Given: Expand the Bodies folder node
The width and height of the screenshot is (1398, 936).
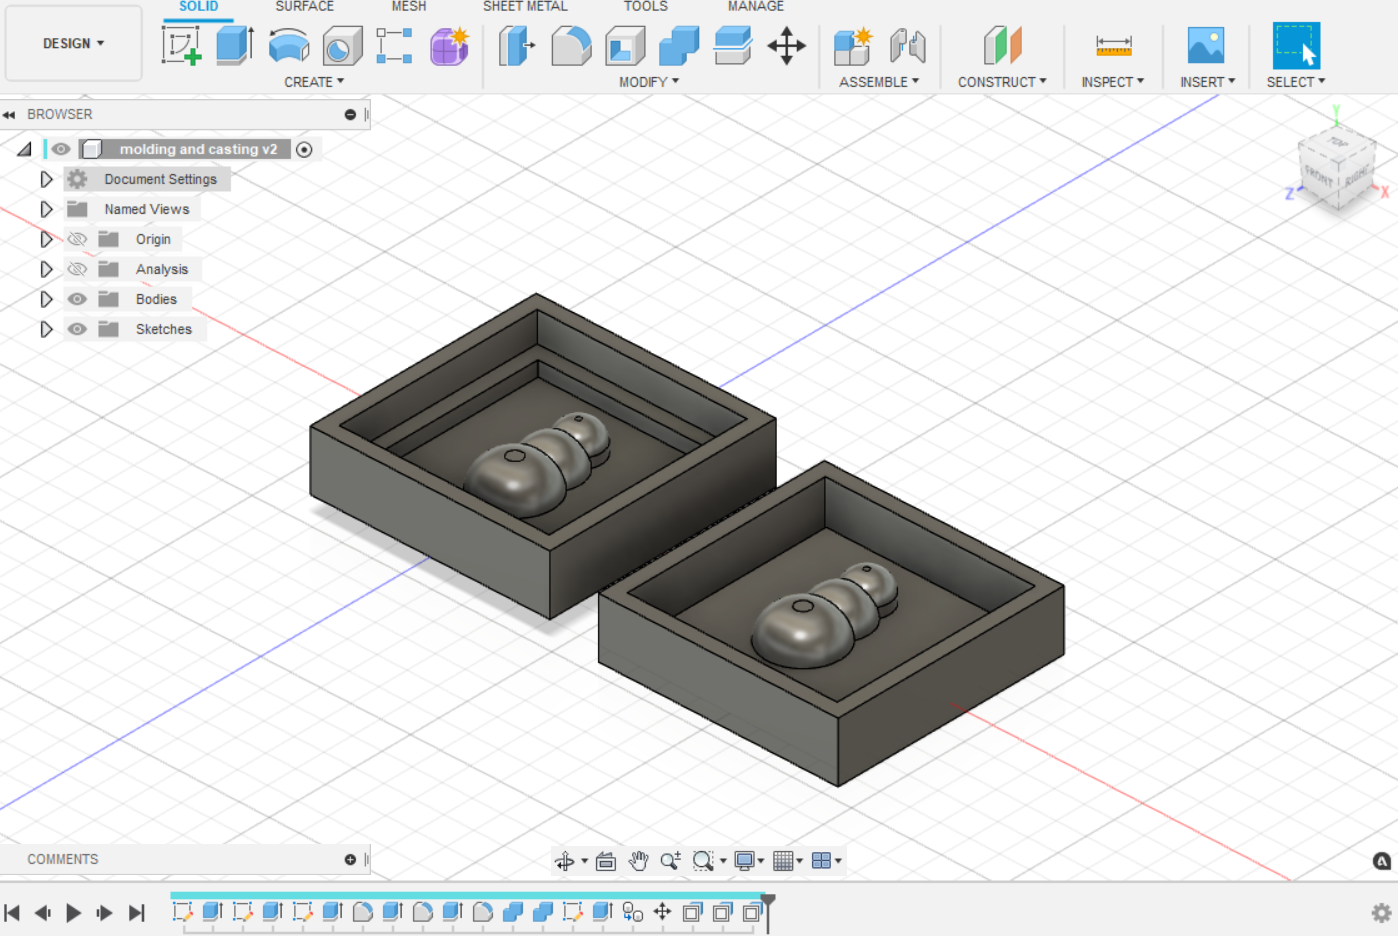Looking at the screenshot, I should tap(46, 299).
